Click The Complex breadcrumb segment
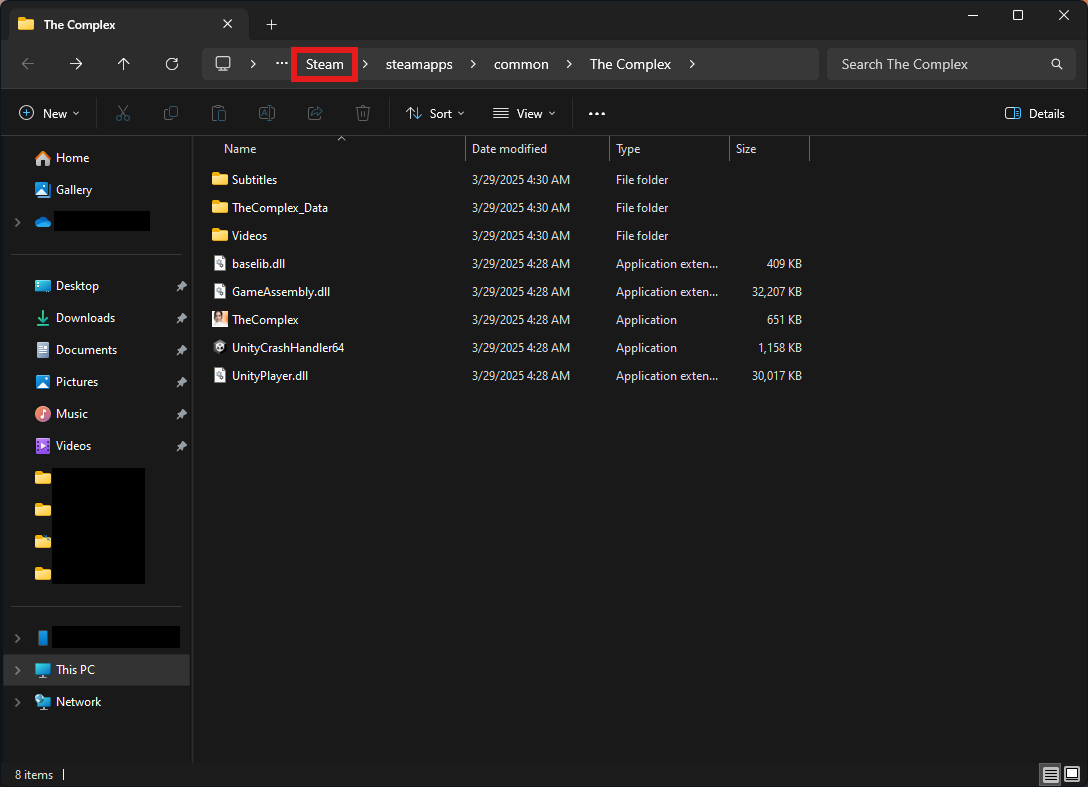The width and height of the screenshot is (1088, 787). (630, 64)
